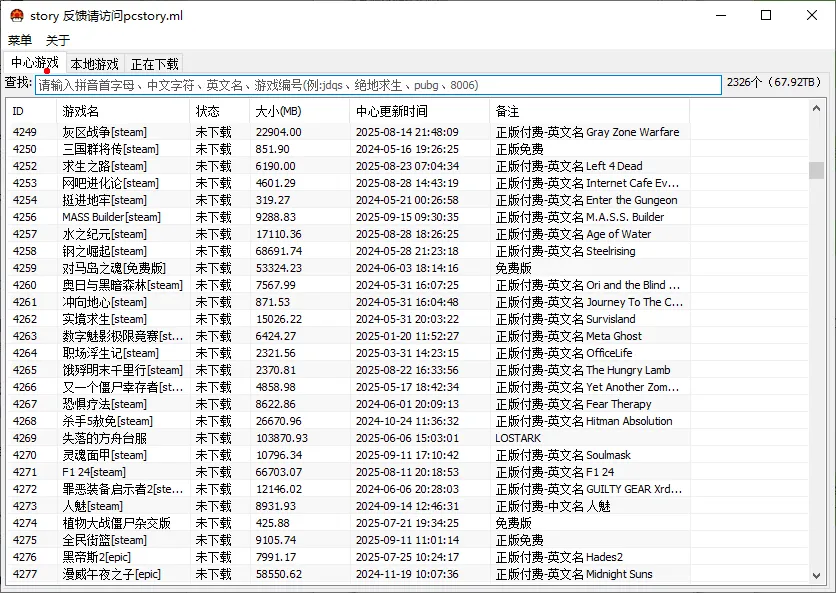Switch to the 本地游戏 tab
Image resolution: width=836 pixels, height=593 pixels.
pyautogui.click(x=94, y=64)
